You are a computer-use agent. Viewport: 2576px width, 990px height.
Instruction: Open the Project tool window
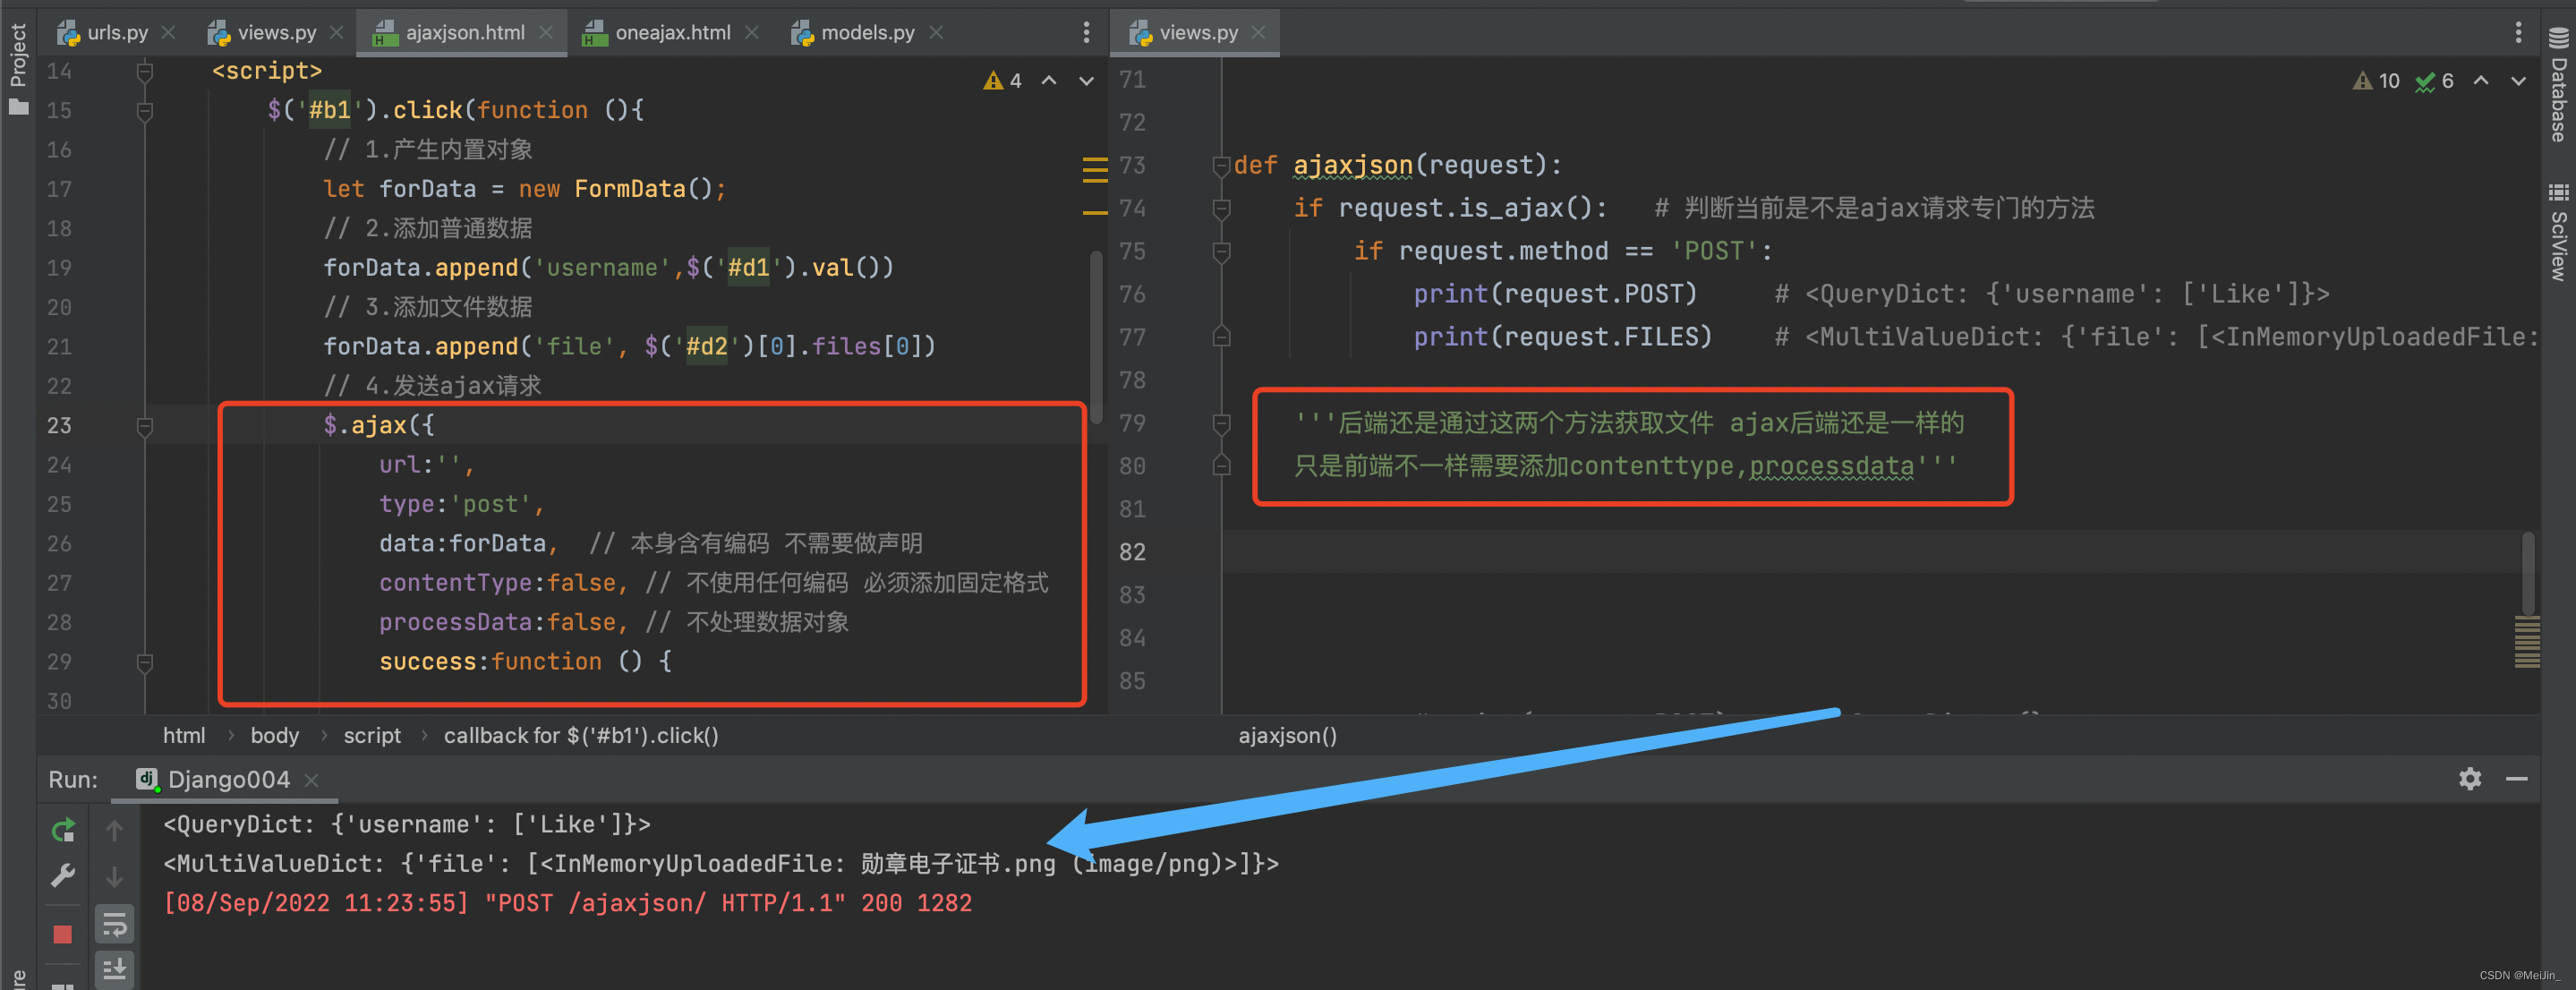coord(18,68)
